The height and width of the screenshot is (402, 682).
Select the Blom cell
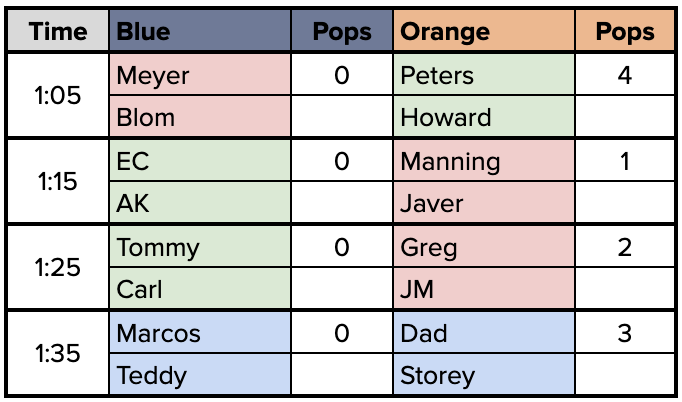click(x=200, y=116)
